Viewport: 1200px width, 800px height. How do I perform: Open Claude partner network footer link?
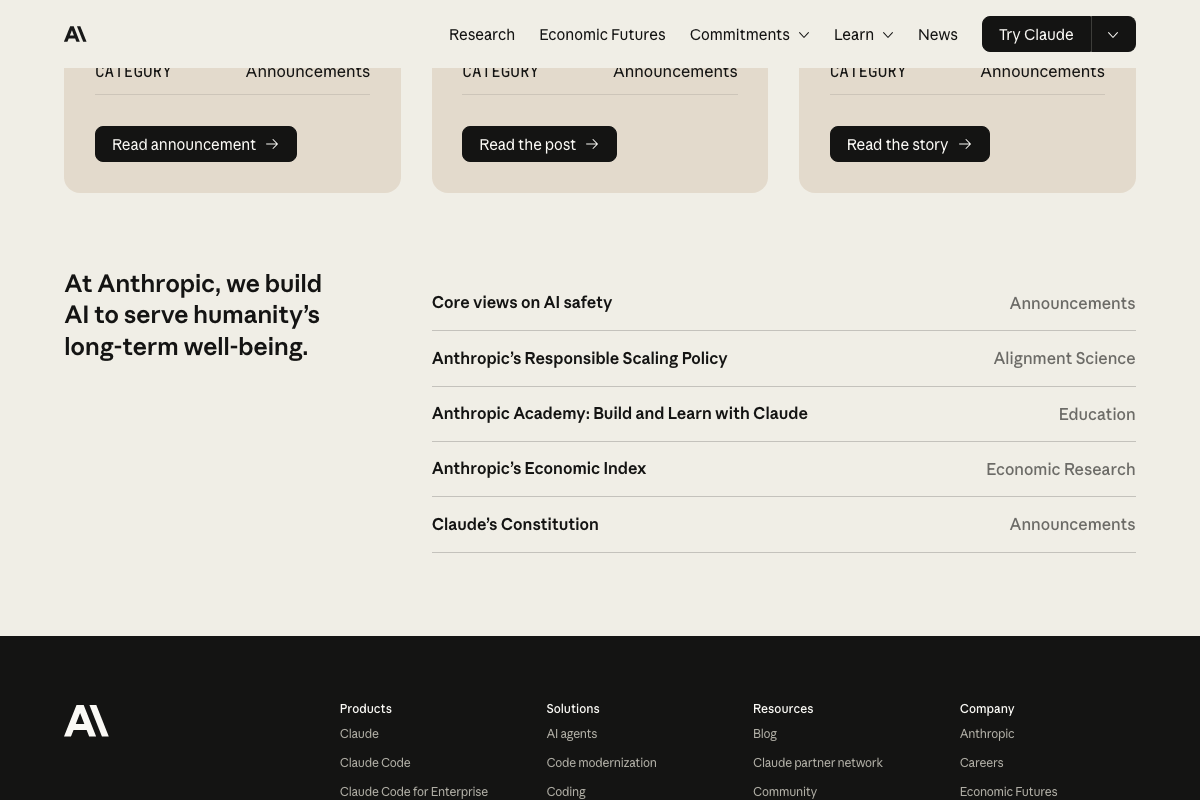tap(818, 762)
